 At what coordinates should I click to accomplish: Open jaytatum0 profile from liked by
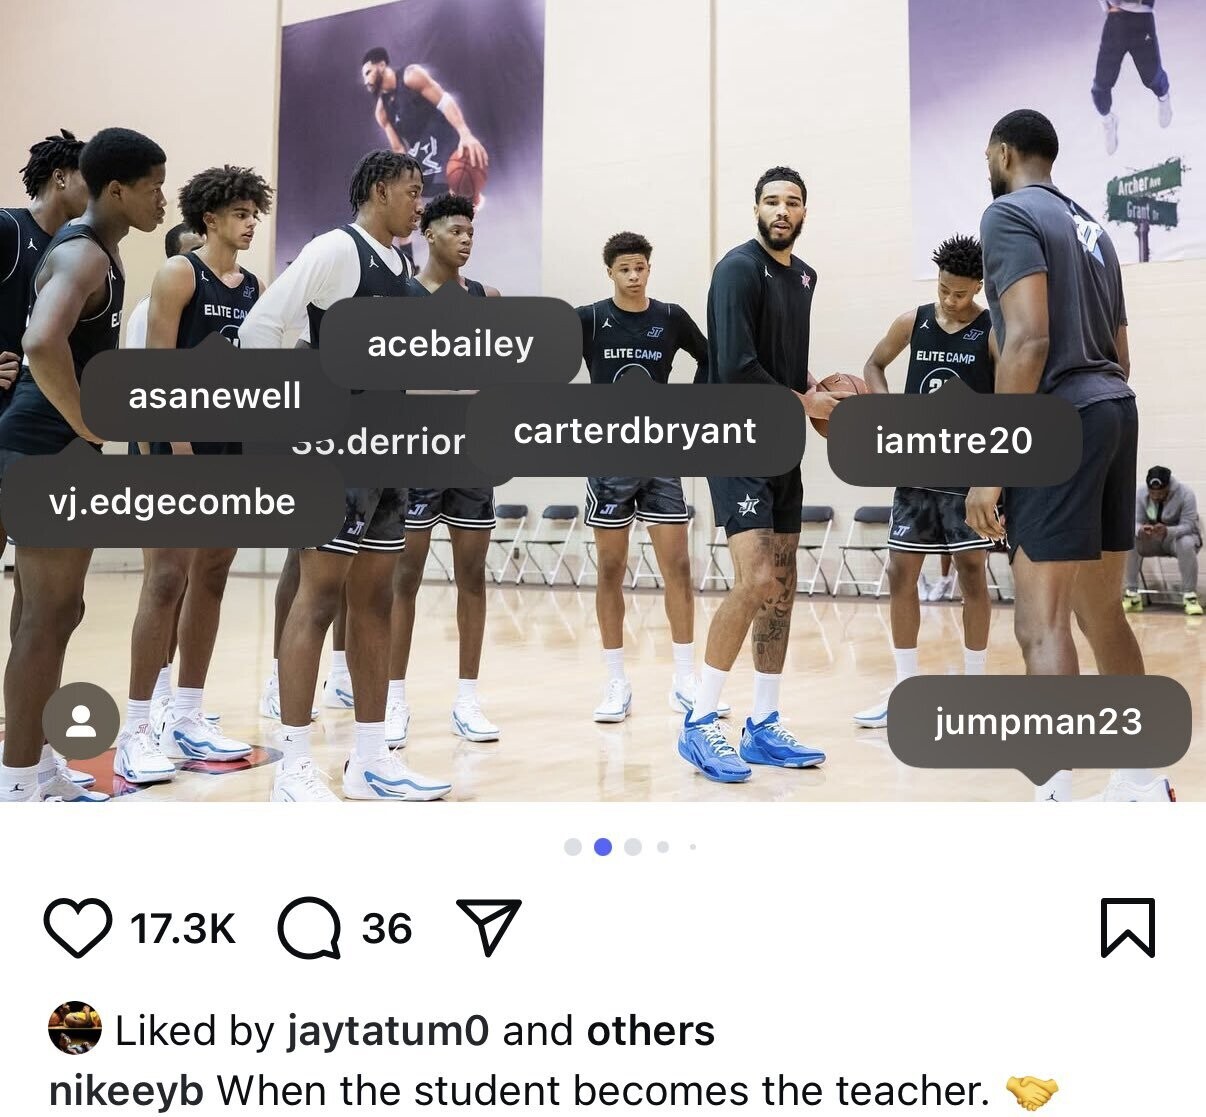tap(388, 1031)
